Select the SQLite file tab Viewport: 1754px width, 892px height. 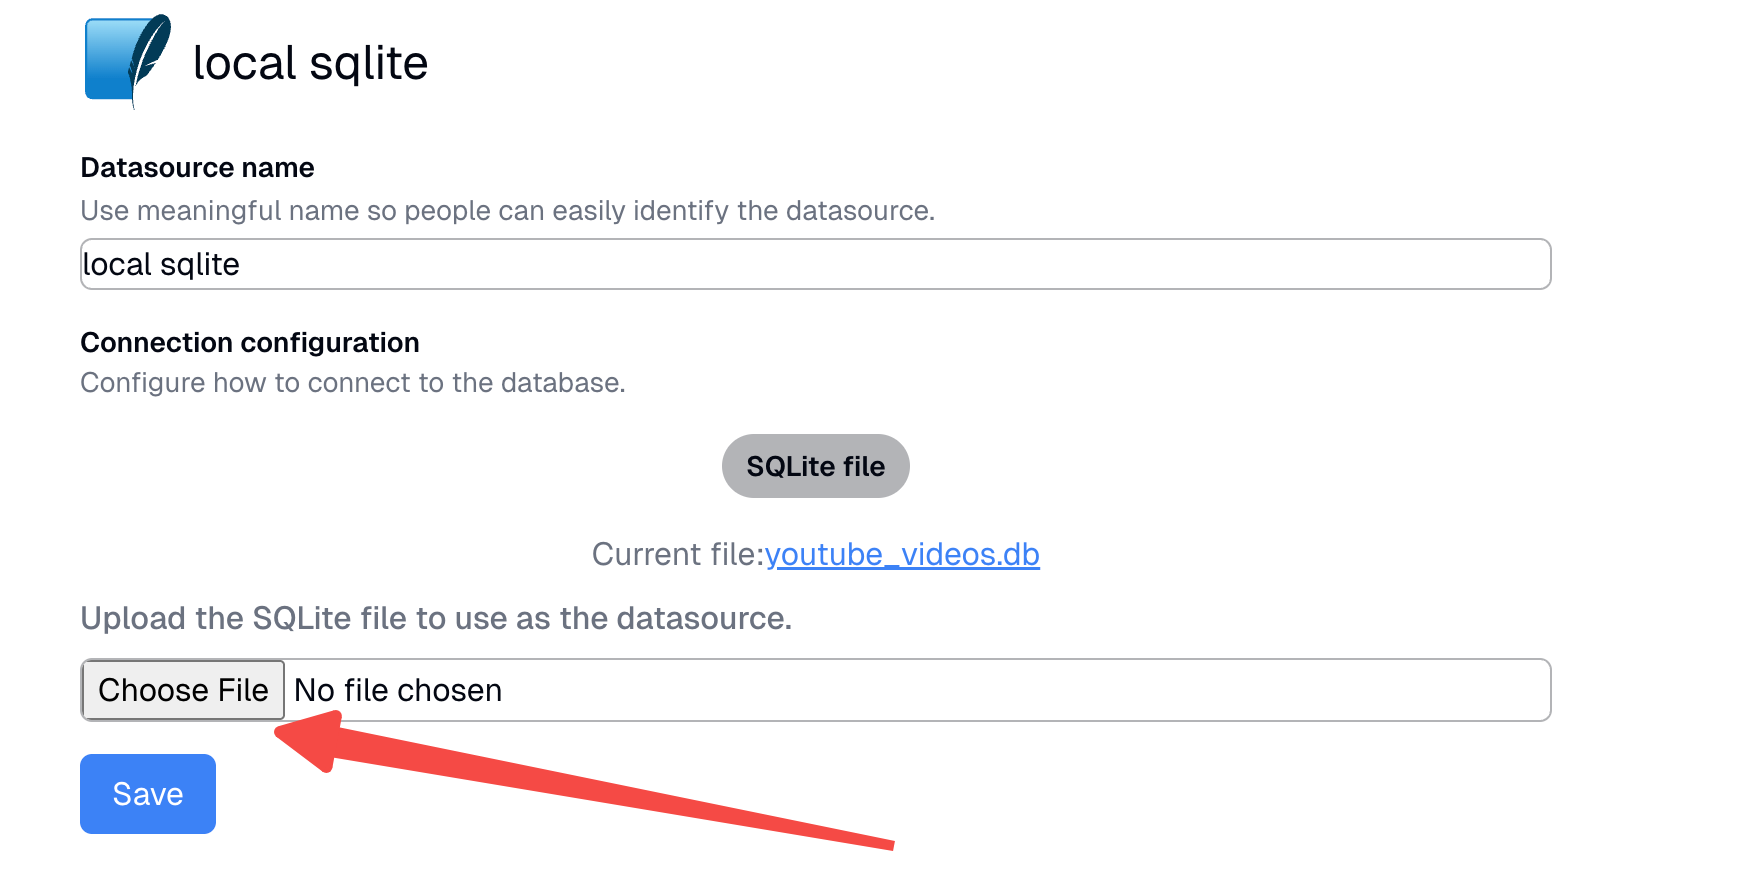coord(815,466)
